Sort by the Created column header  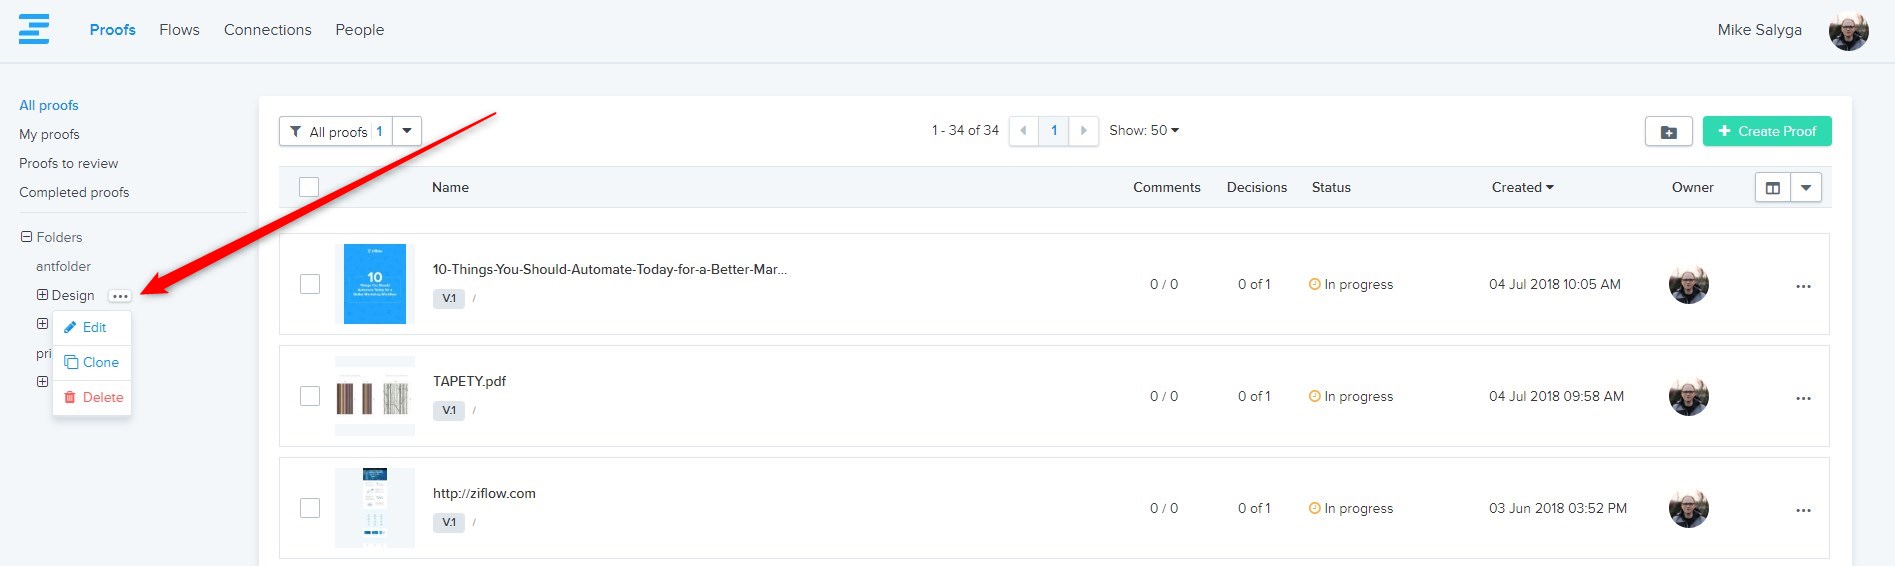point(1521,187)
